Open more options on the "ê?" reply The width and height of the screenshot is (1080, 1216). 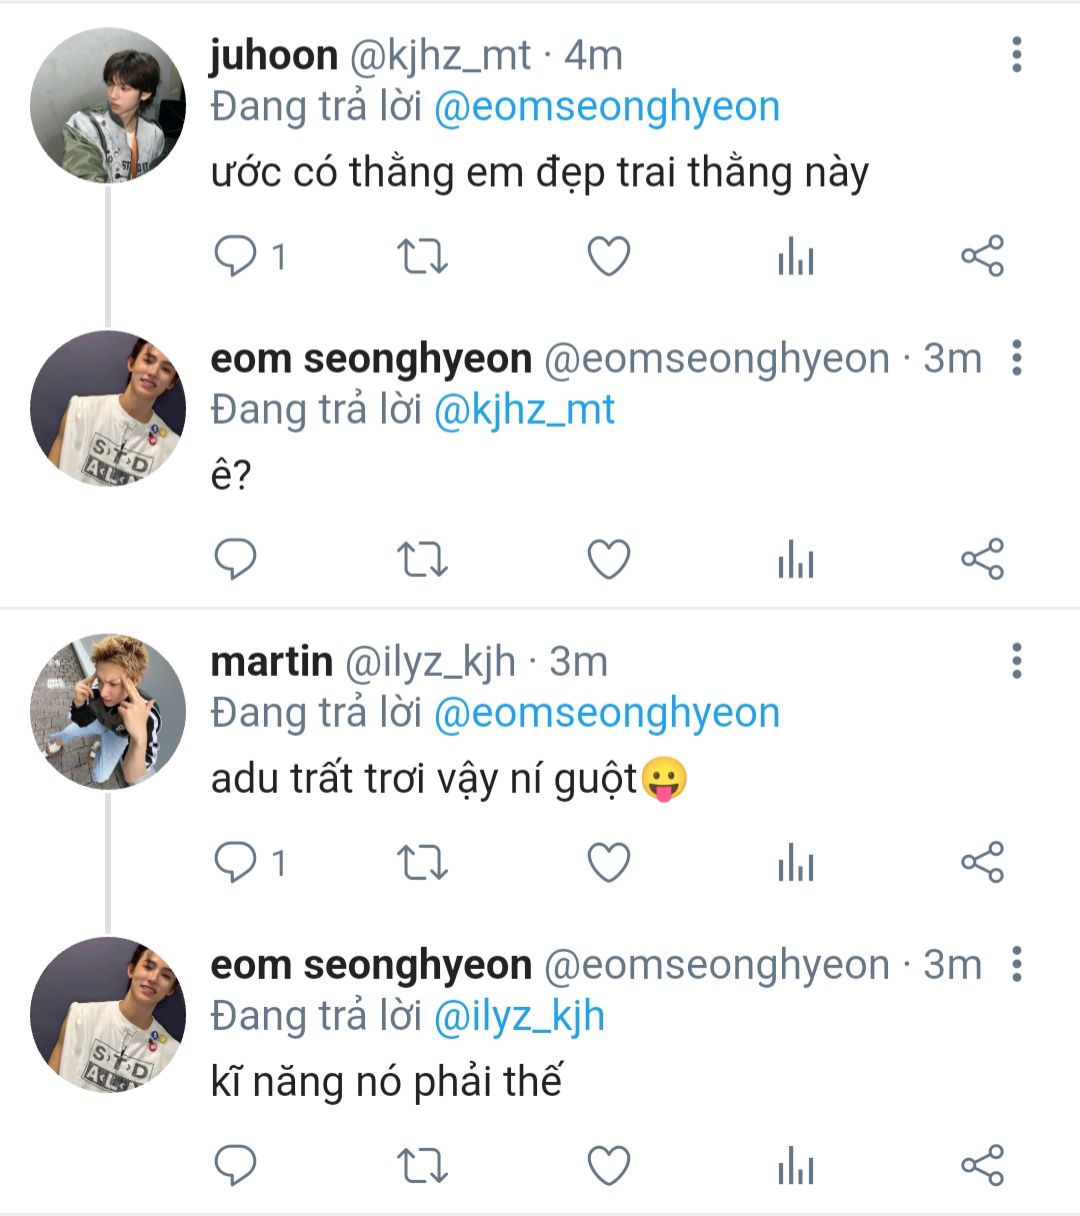pos(1016,358)
